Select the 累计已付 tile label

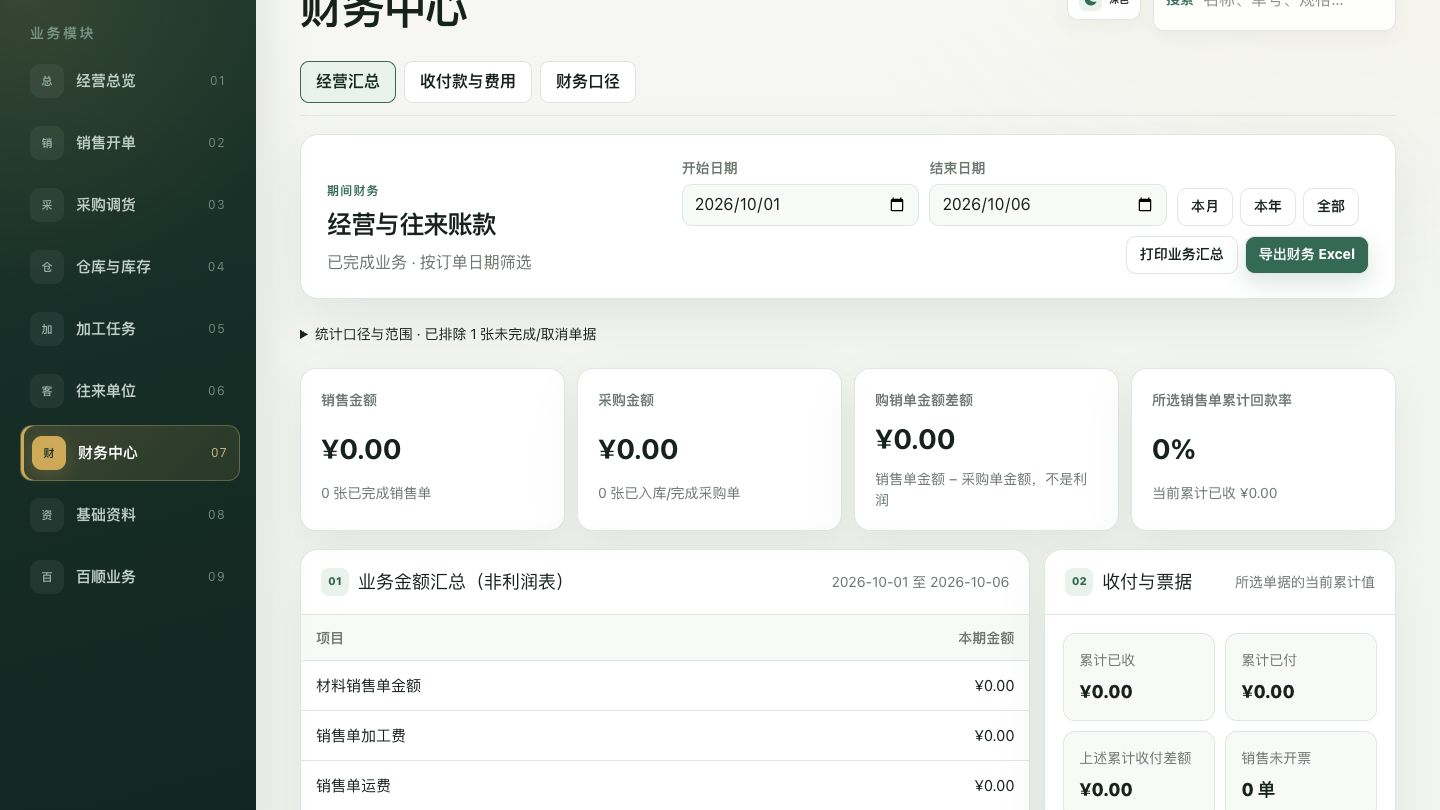click(1269, 660)
